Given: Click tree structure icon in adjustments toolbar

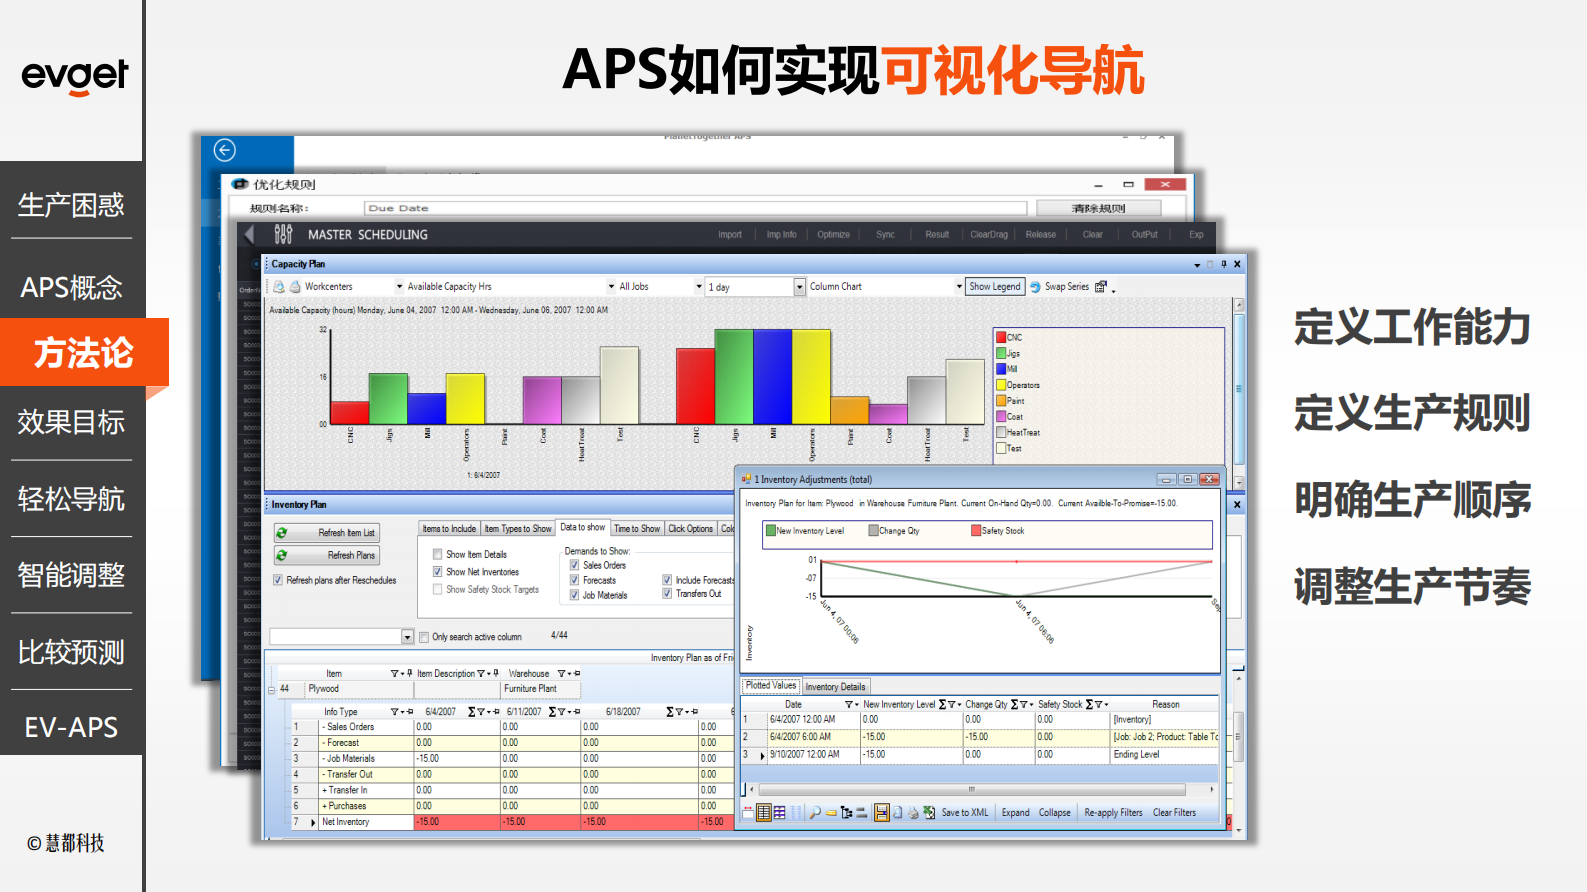Looking at the screenshot, I should 847,813.
